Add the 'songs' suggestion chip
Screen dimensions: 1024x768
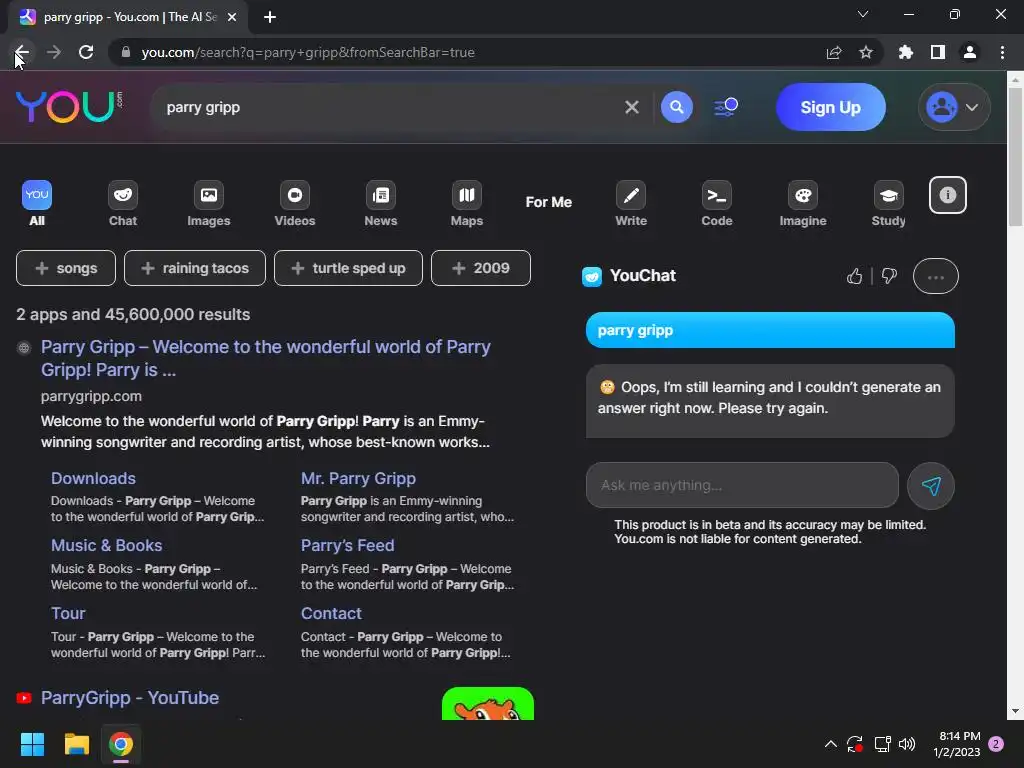66,268
